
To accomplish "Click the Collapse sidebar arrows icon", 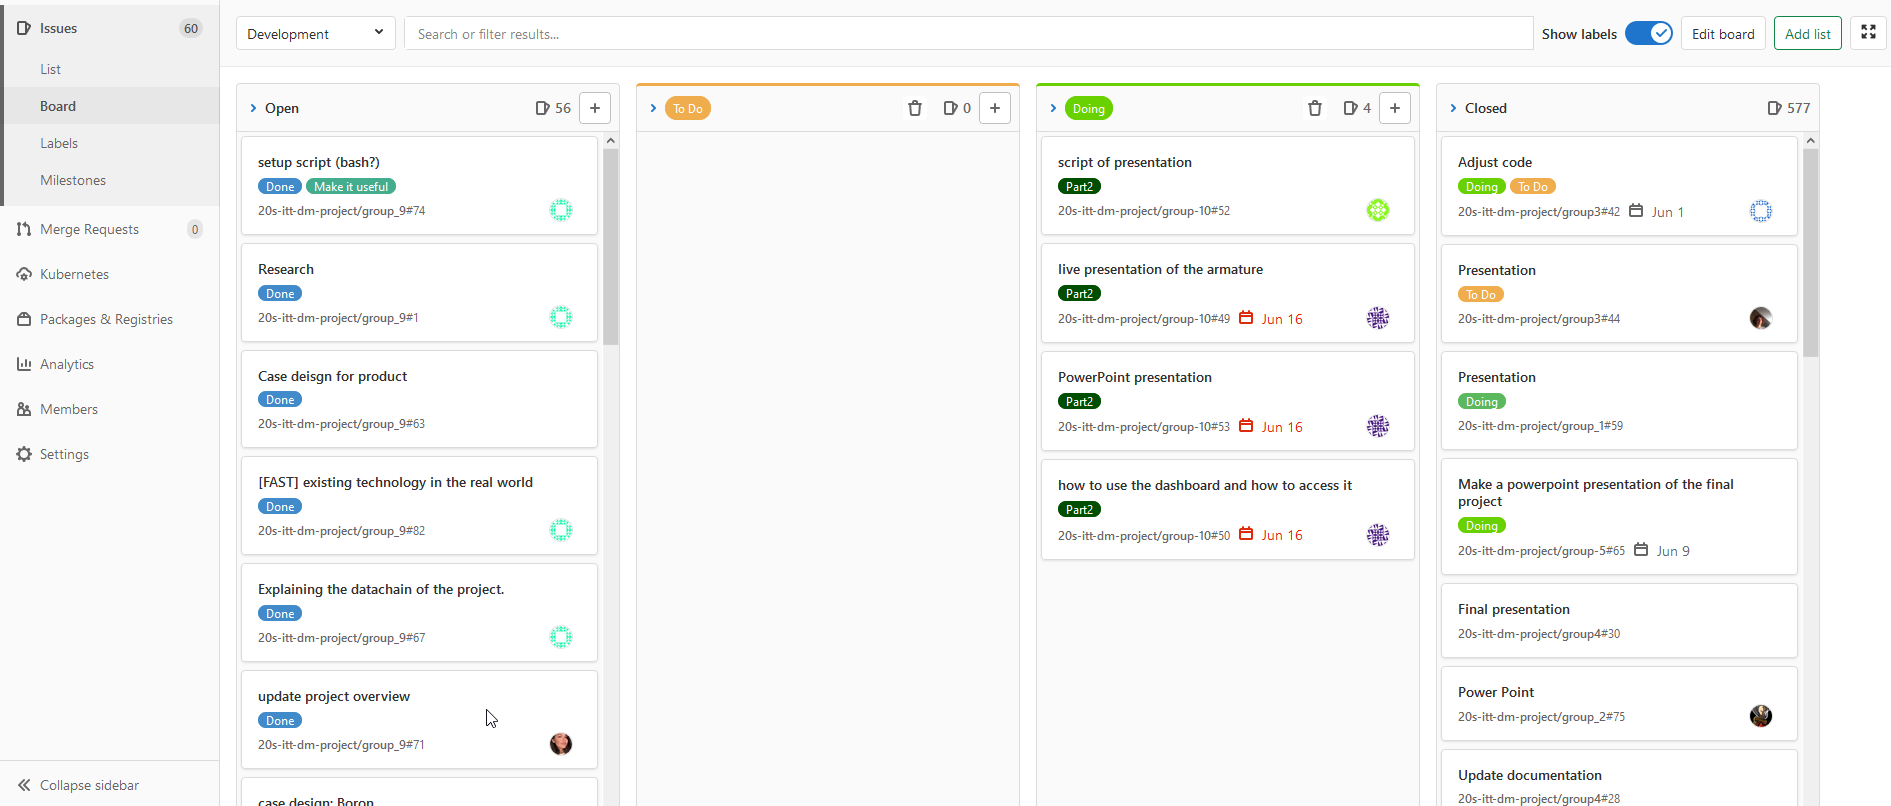I will (x=24, y=785).
